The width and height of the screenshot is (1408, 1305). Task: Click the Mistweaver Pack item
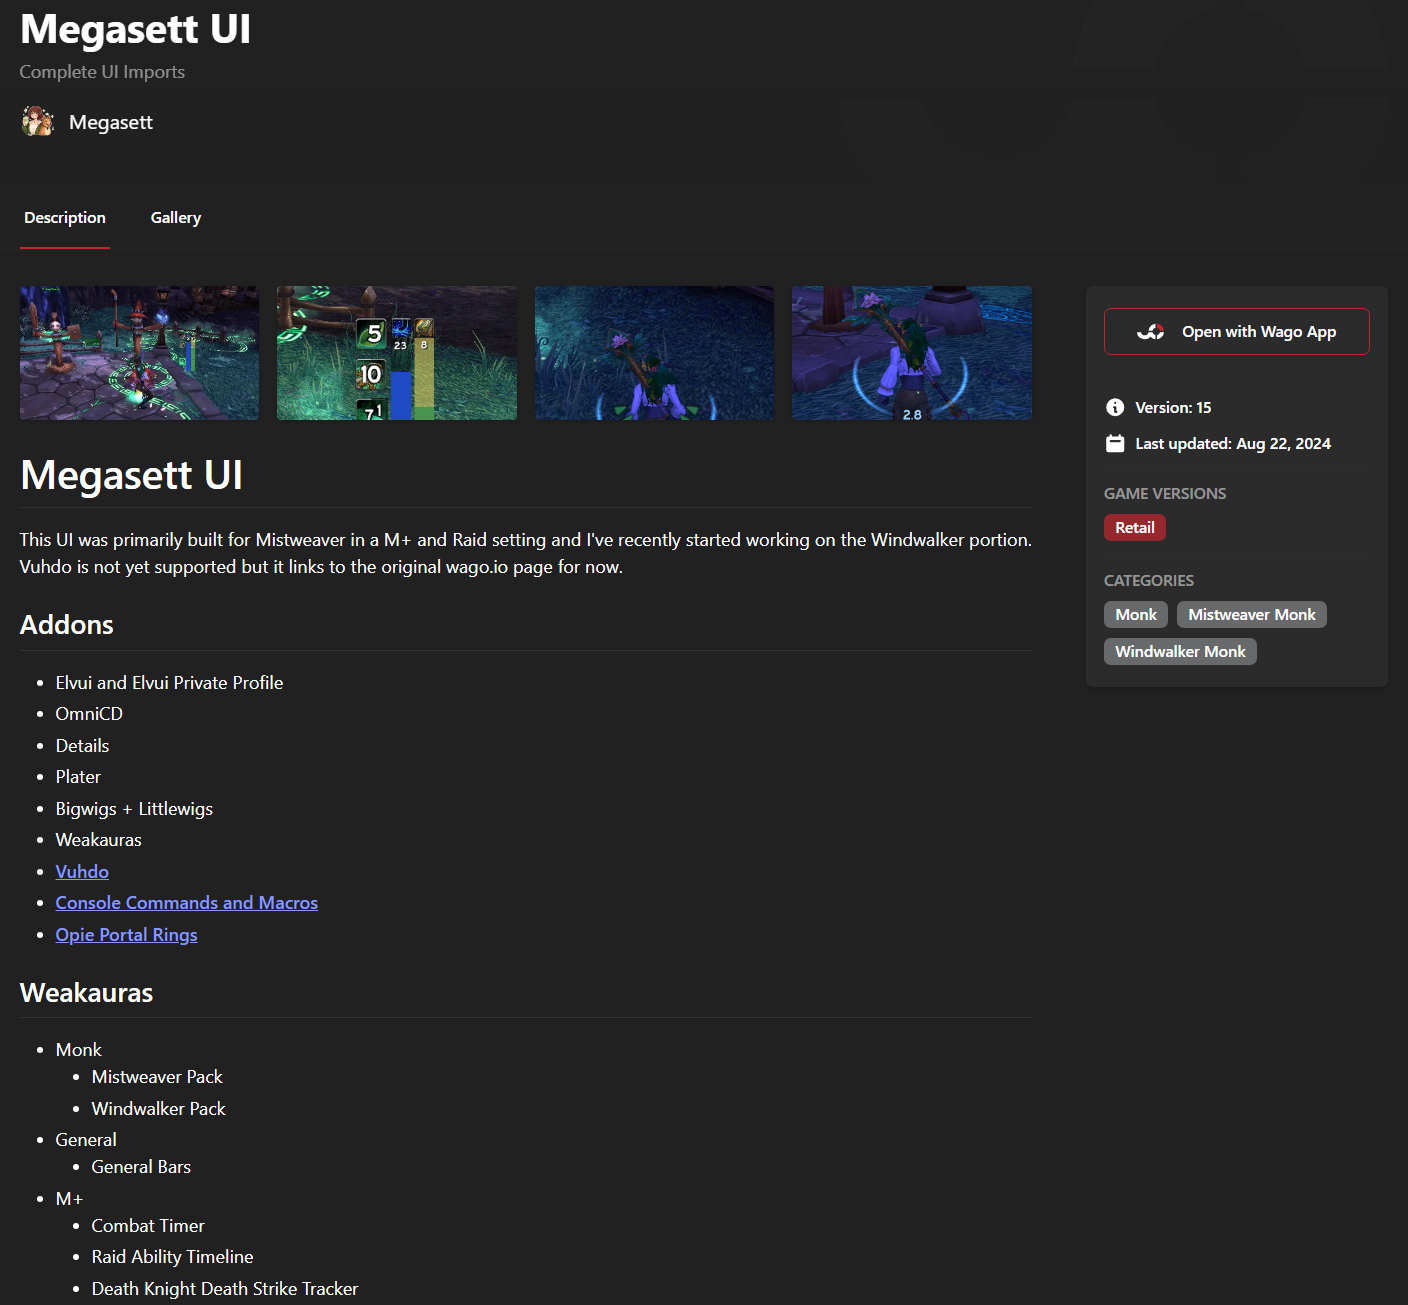pos(157,1077)
